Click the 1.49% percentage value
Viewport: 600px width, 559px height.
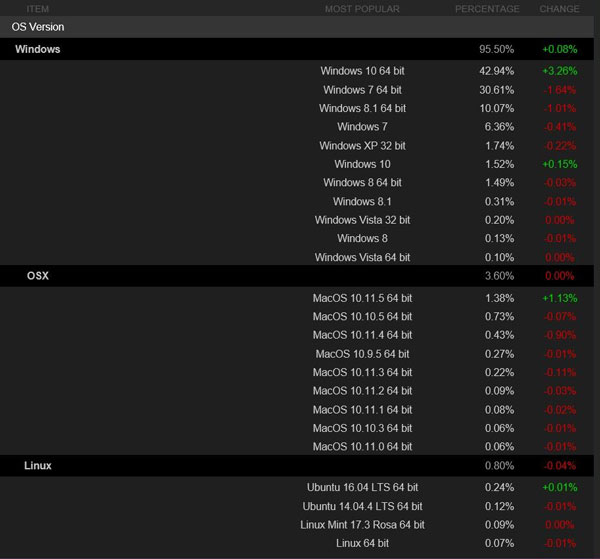pyautogui.click(x=499, y=183)
